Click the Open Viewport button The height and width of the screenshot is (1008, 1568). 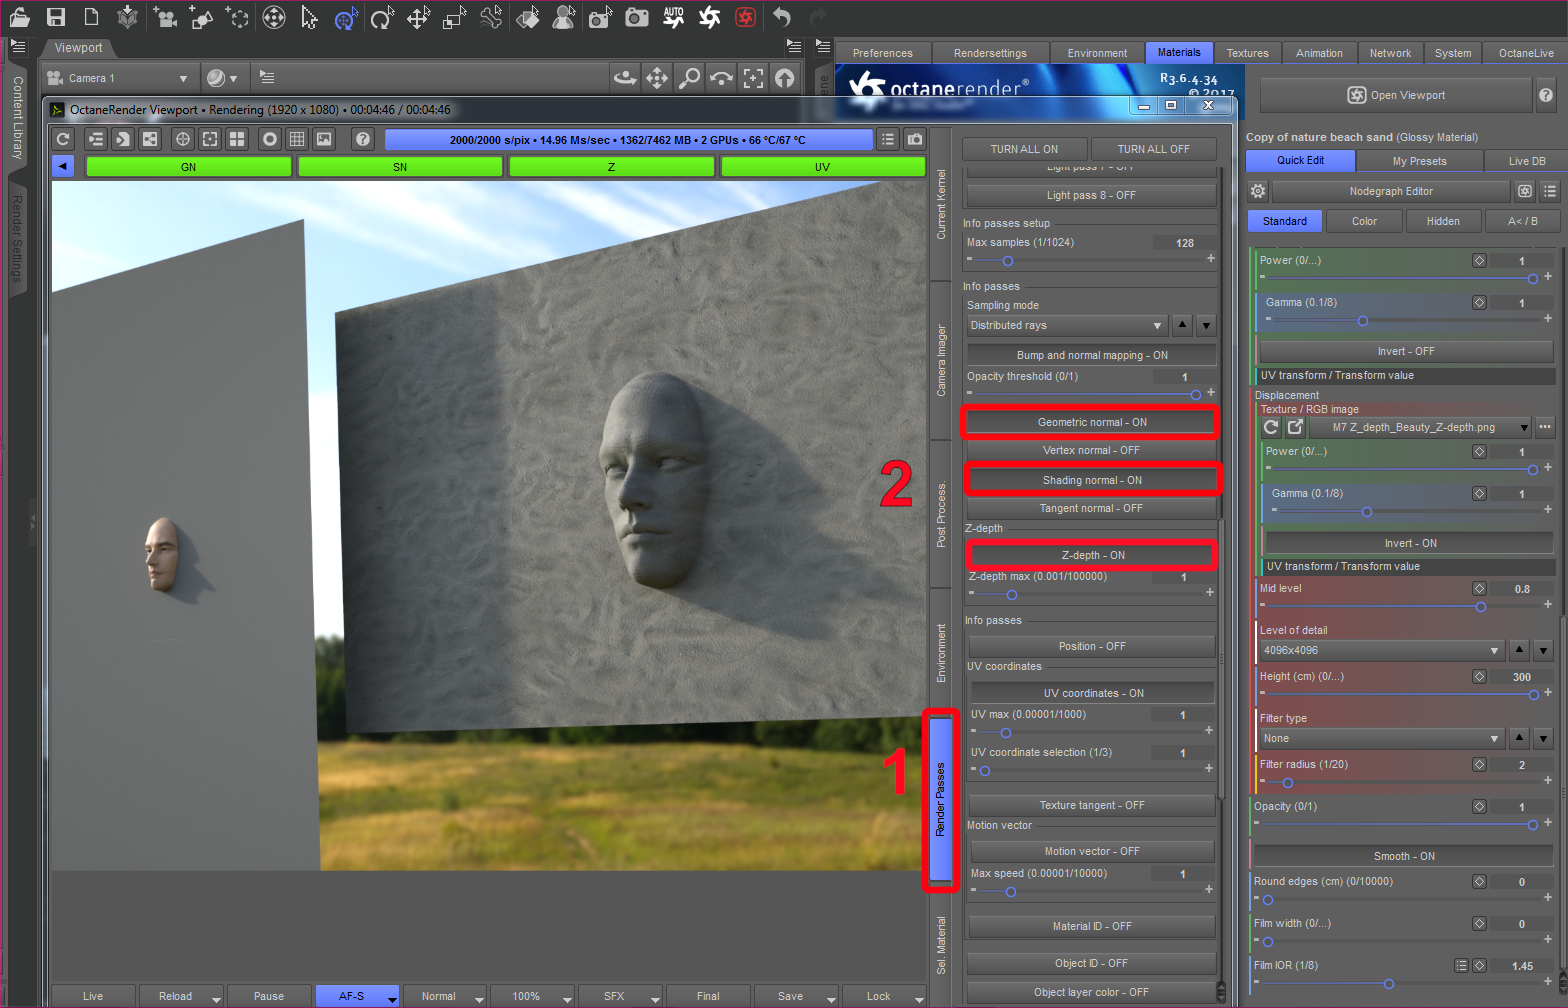pos(1396,95)
